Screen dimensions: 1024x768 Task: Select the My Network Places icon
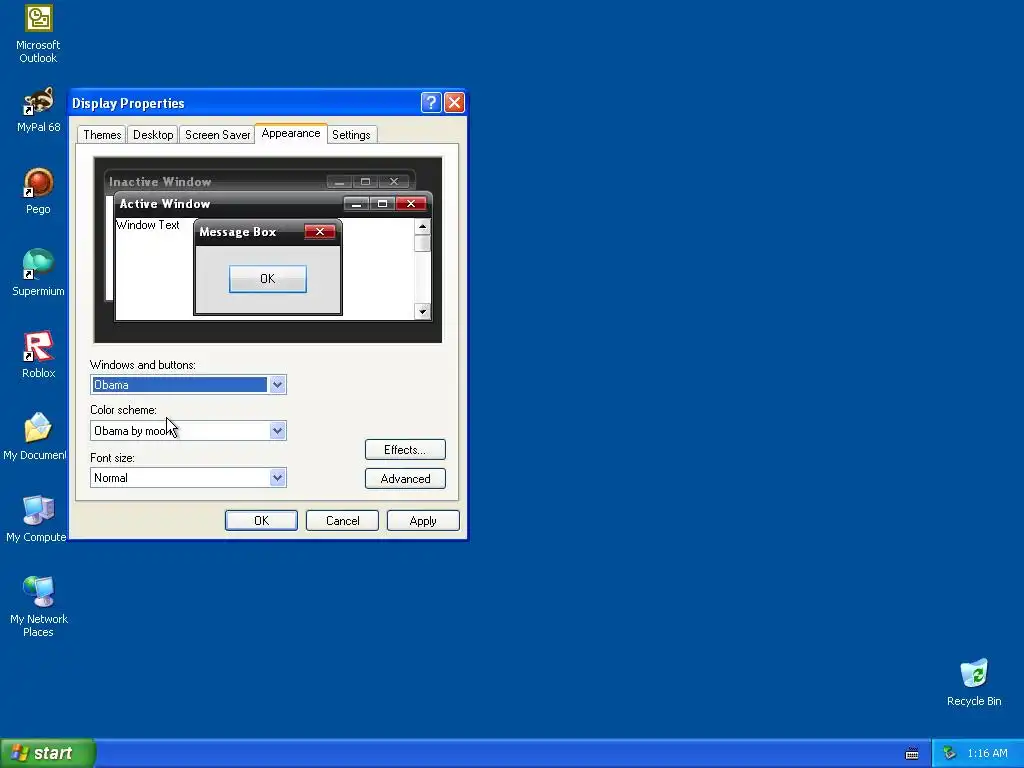38,607
